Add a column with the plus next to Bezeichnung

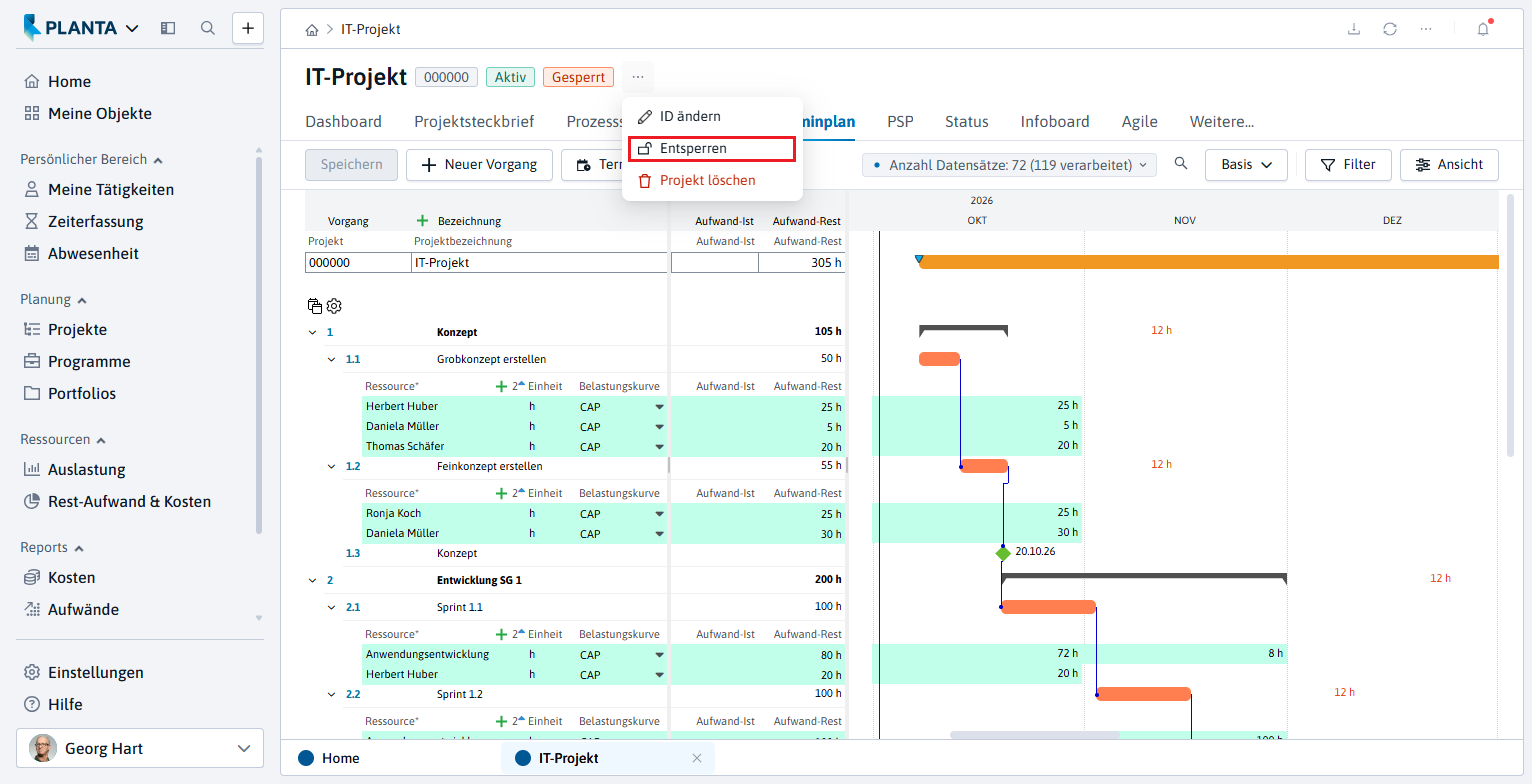pos(422,221)
